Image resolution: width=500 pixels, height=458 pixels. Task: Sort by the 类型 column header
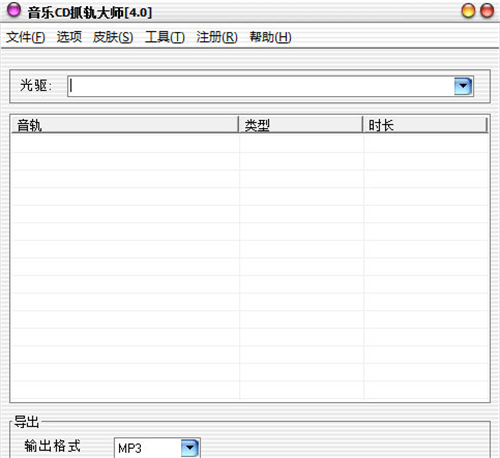[x=301, y=125]
